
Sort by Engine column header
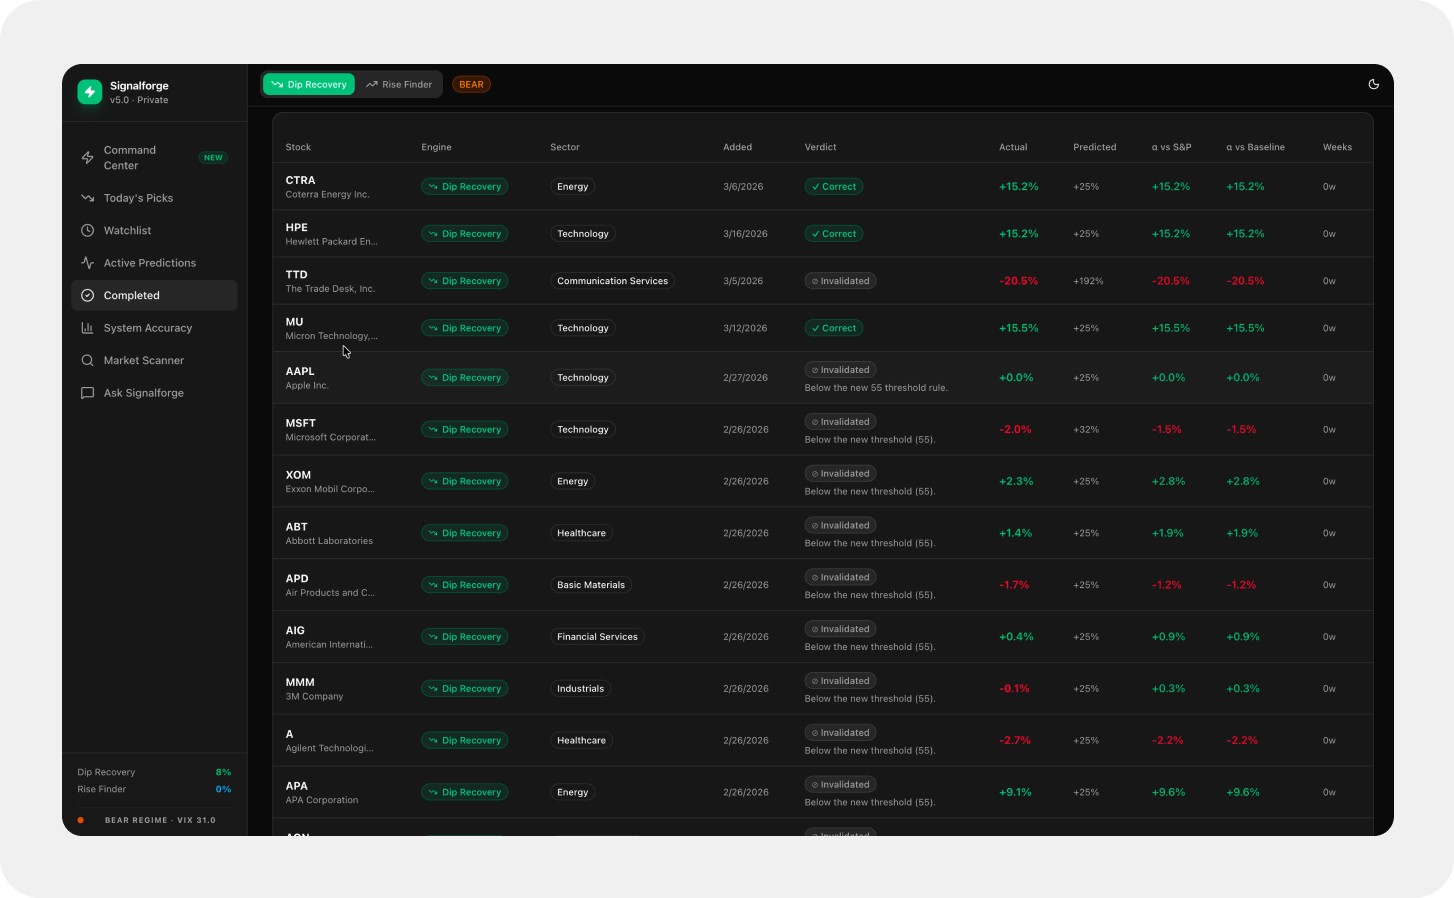[x=436, y=147]
